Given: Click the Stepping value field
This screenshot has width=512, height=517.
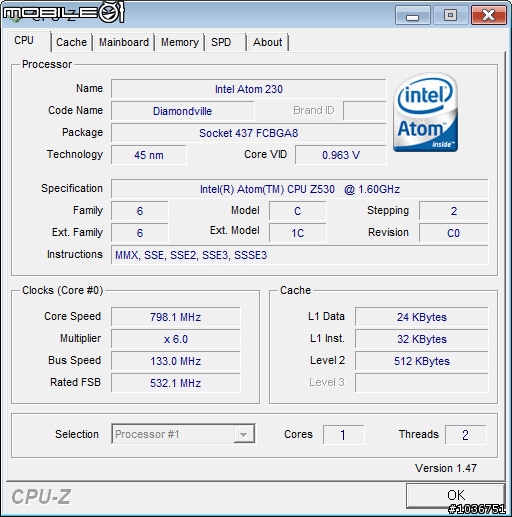Looking at the screenshot, I should (x=454, y=211).
